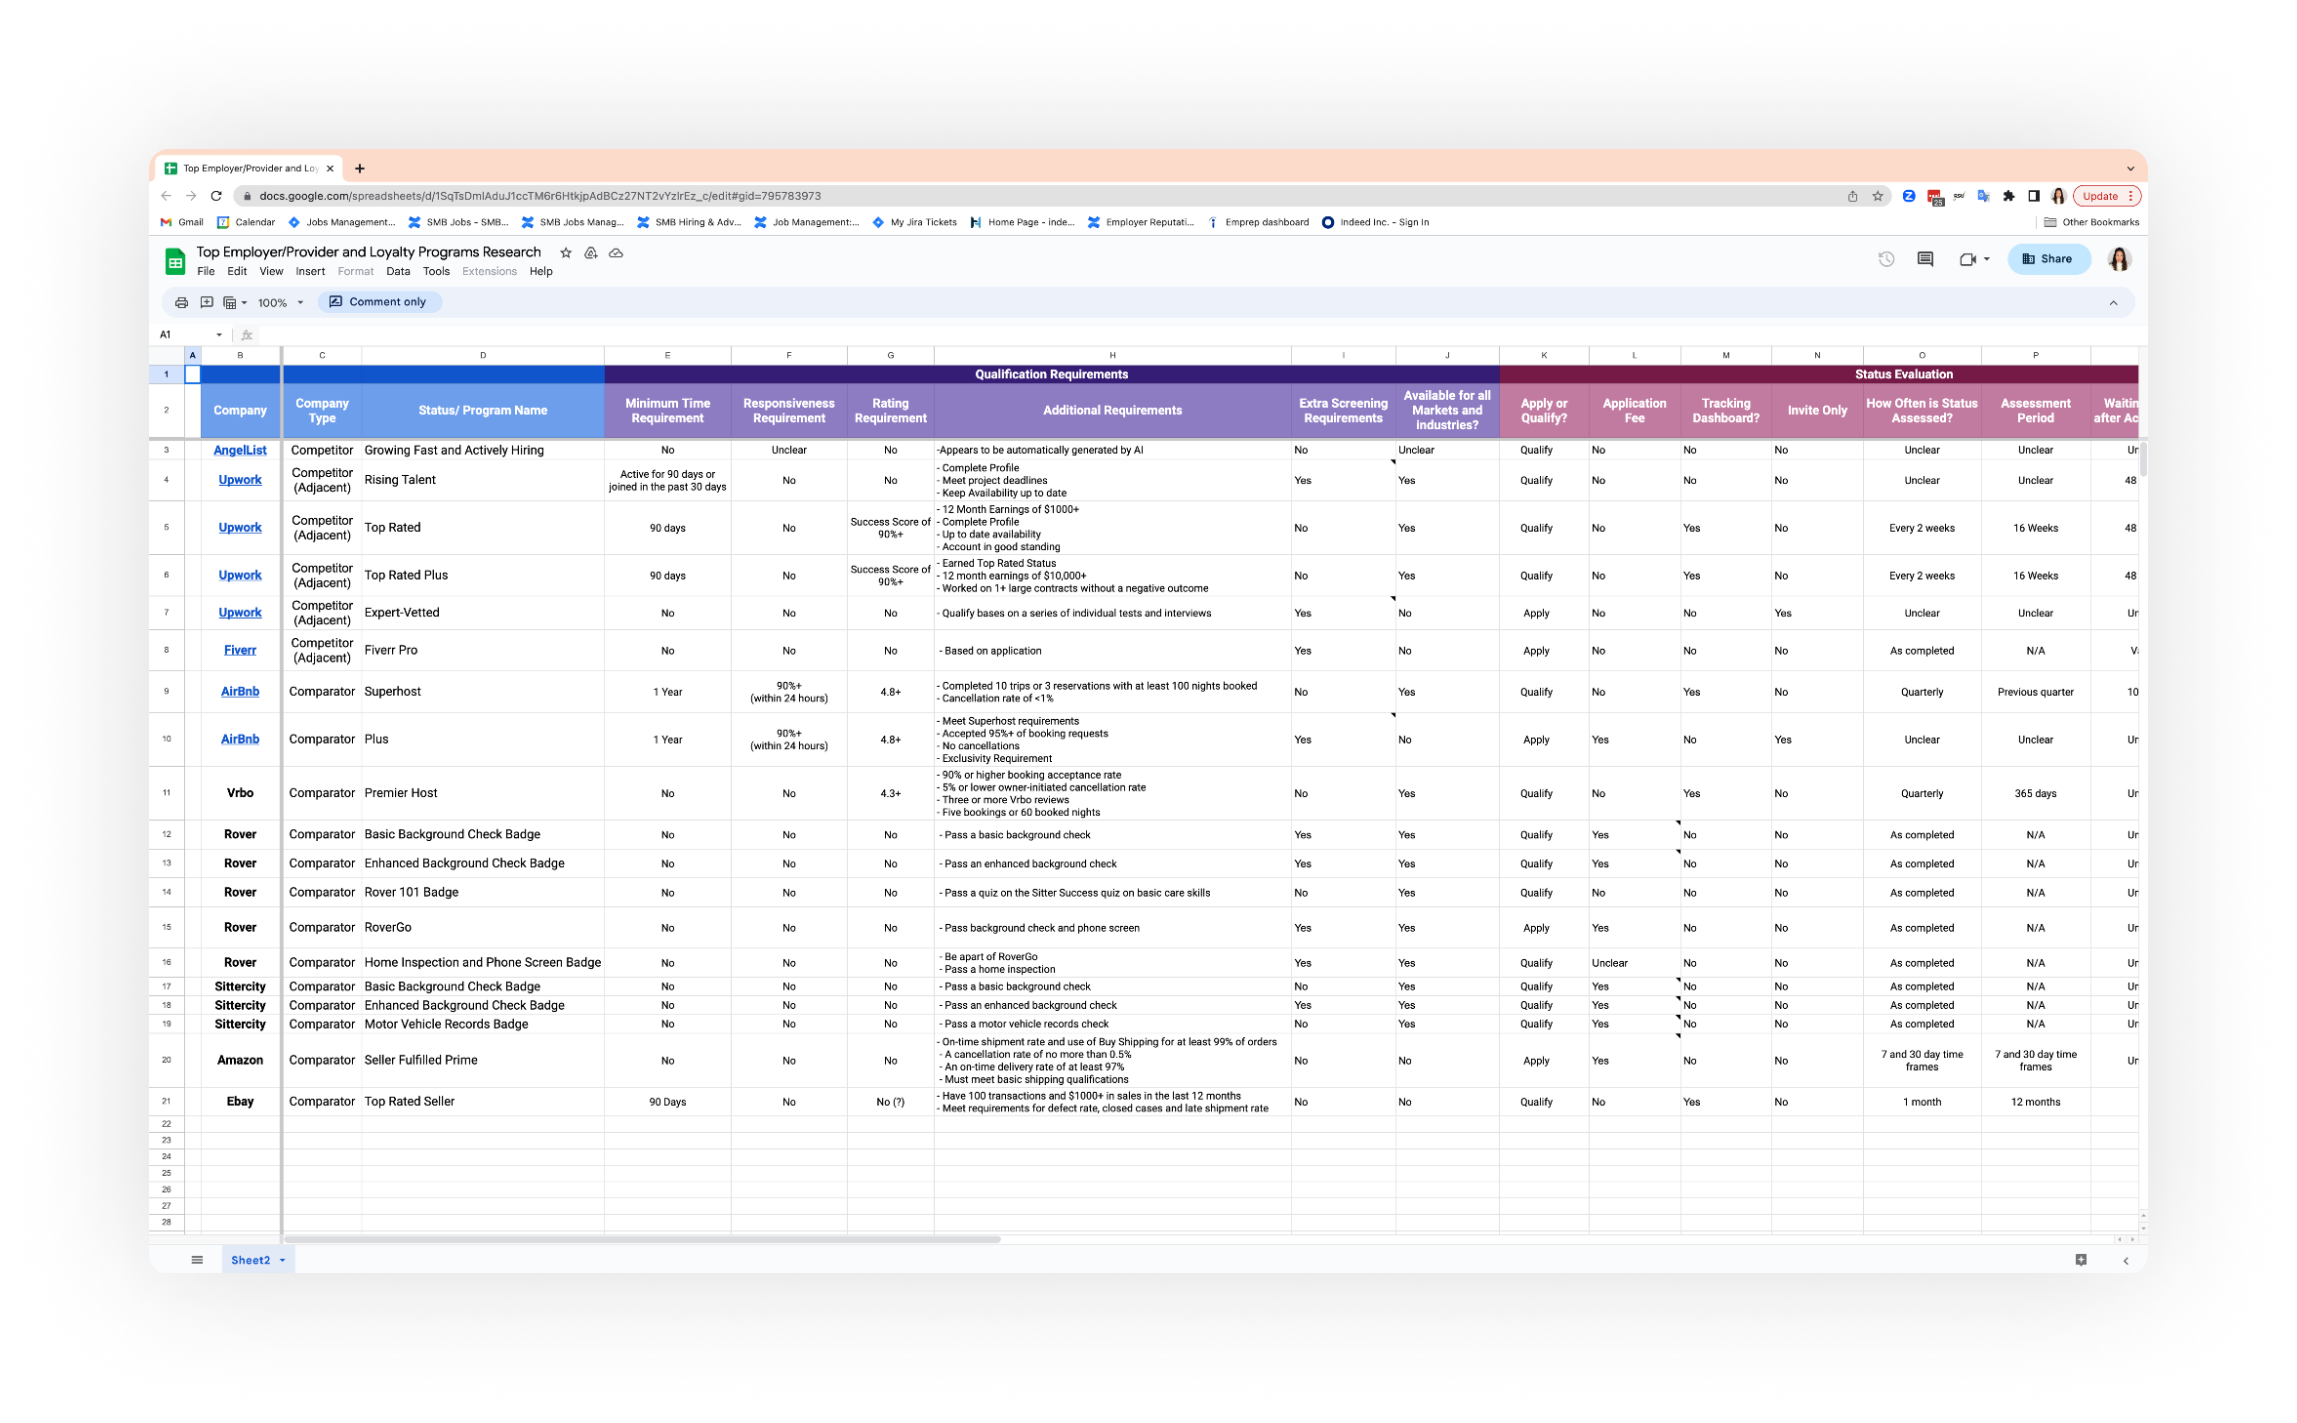This screenshot has height=1423, width=2297.
Task: Click the browser share page icon
Action: coord(1852,196)
